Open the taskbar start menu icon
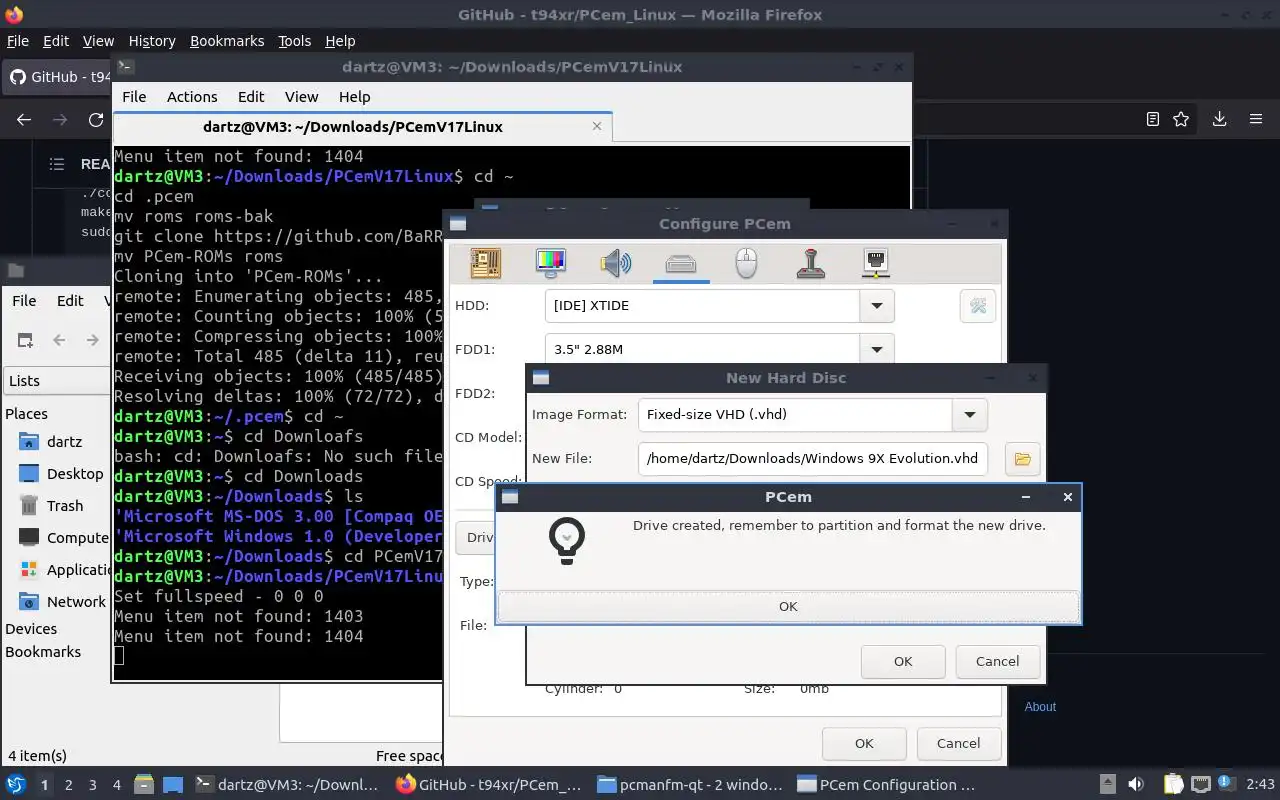 pos(16,785)
